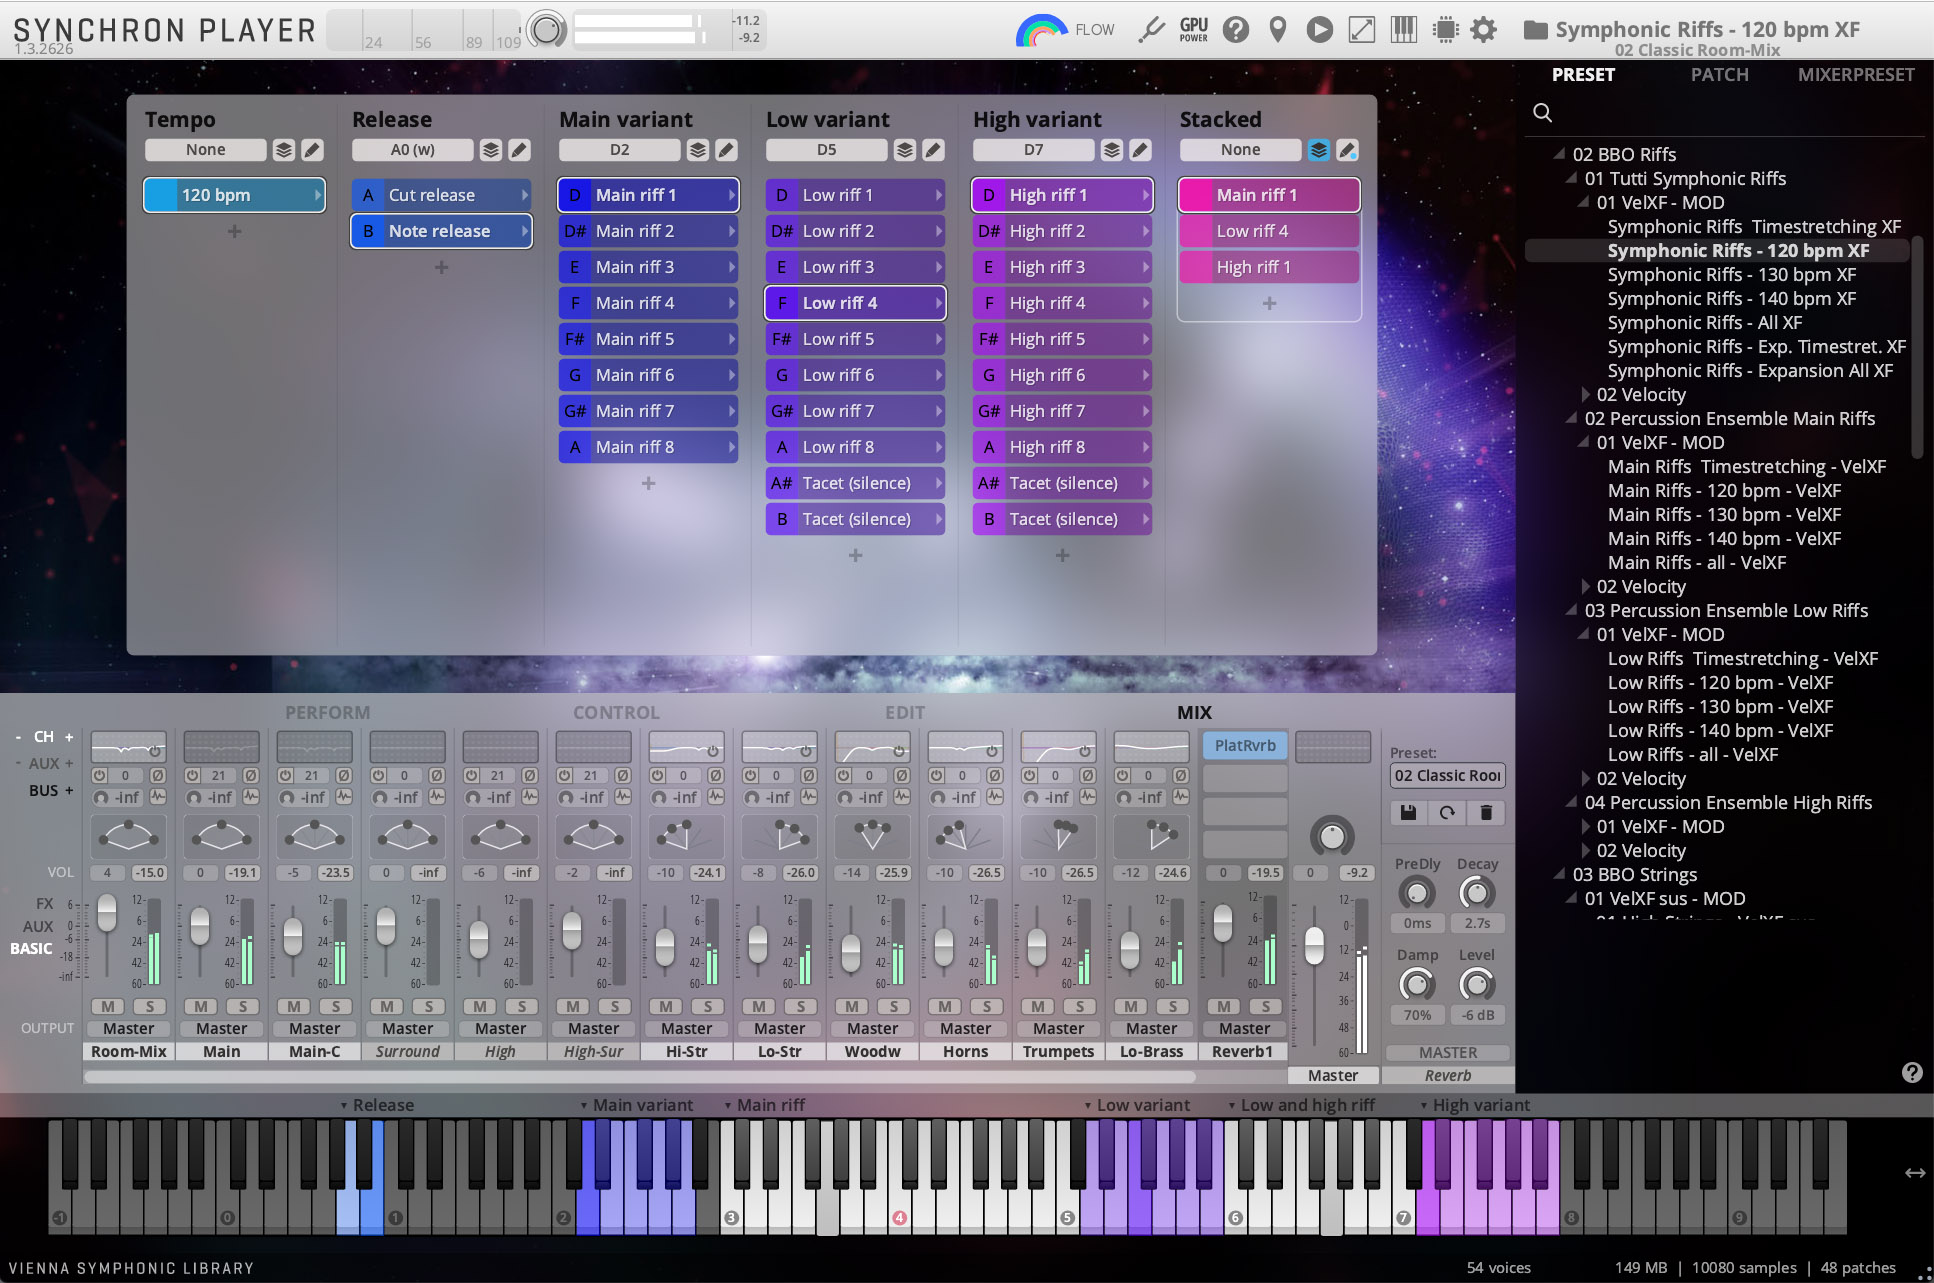Mute the Horns channel
This screenshot has height=1283, width=1934.
[x=944, y=1006]
